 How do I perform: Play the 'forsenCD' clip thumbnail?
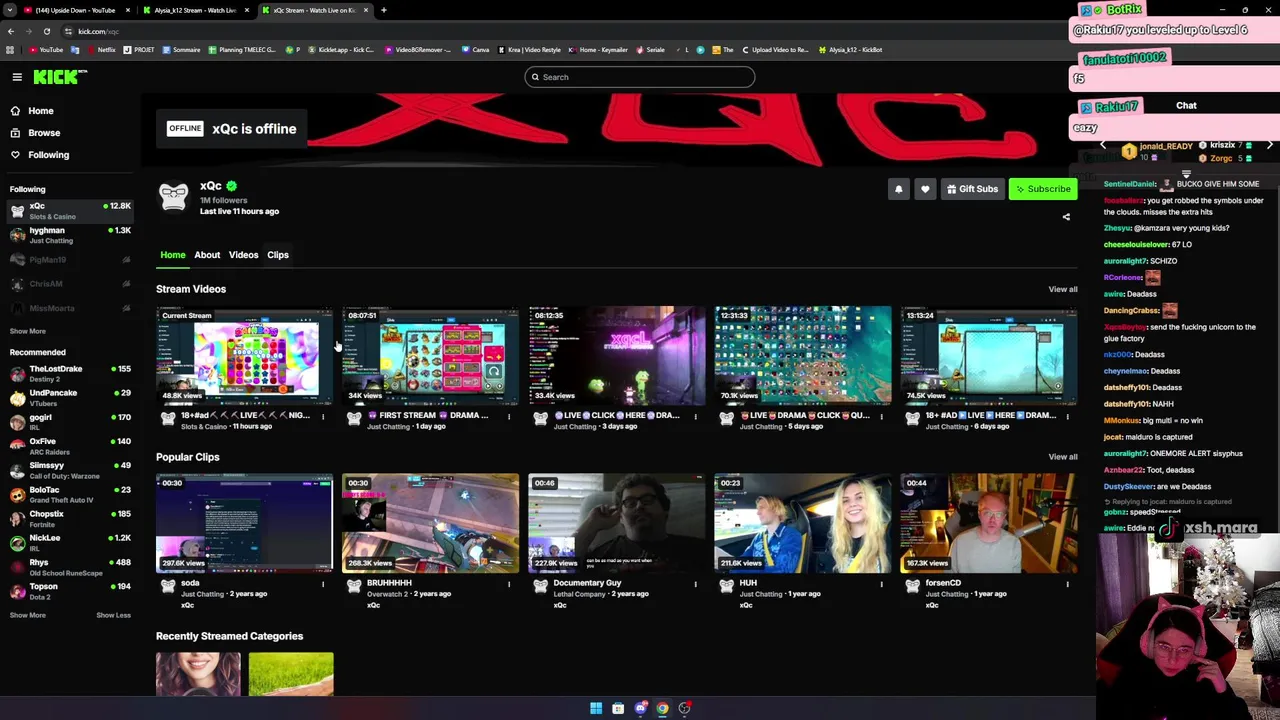click(988, 523)
